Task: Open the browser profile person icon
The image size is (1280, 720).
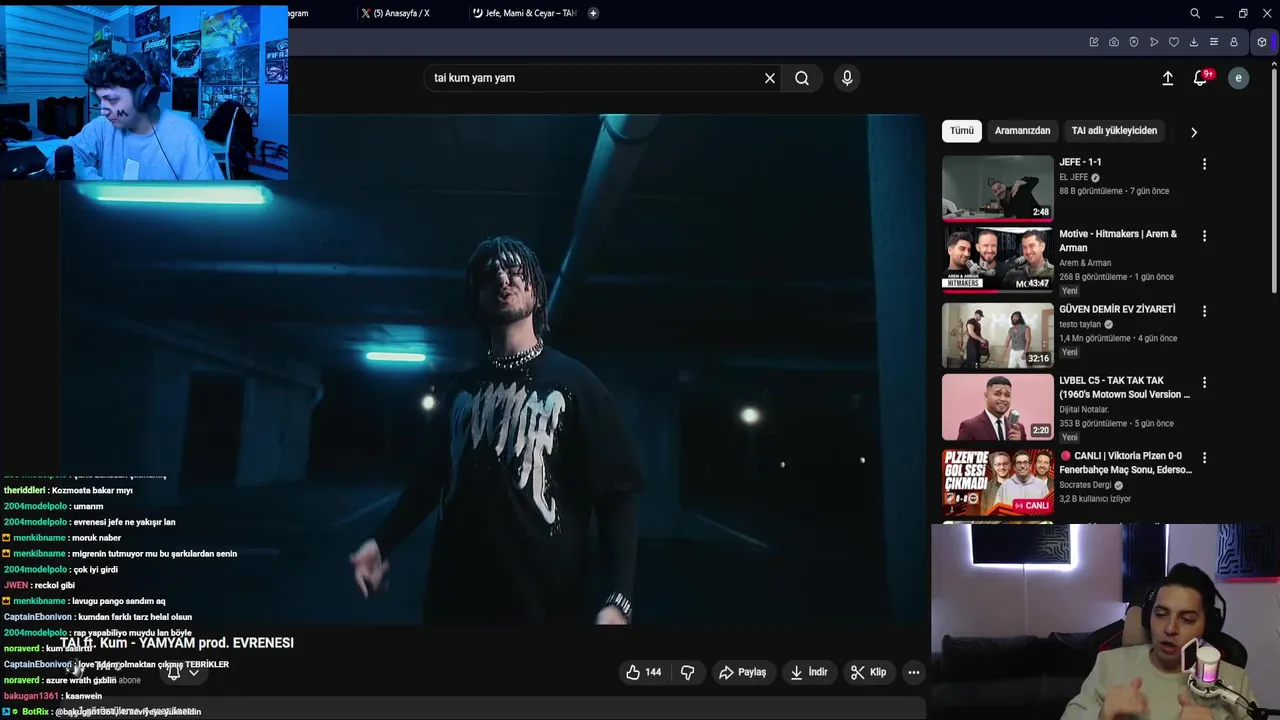Action: [1234, 42]
